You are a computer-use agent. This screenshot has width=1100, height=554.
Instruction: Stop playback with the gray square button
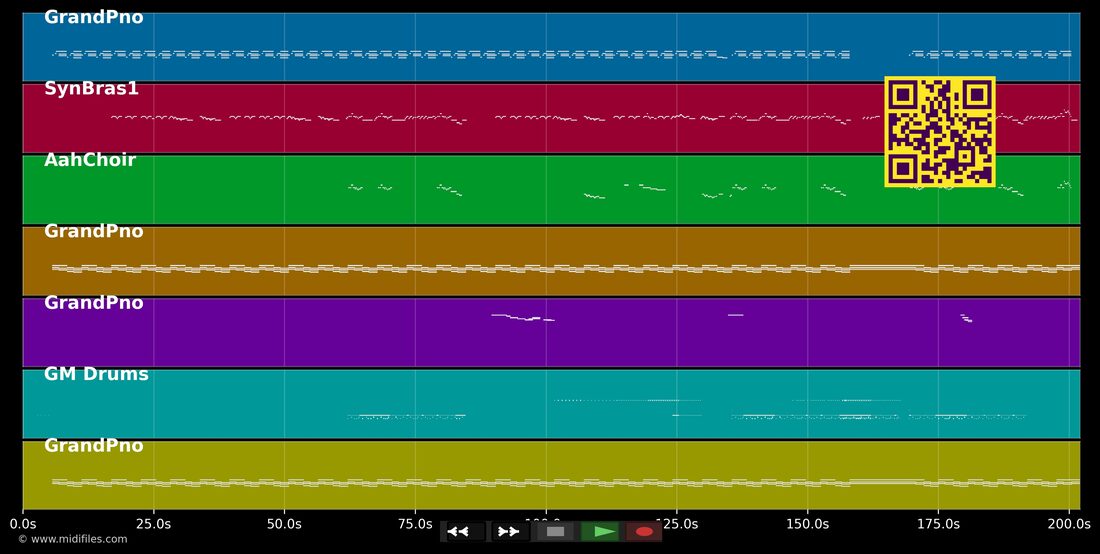coord(556,532)
